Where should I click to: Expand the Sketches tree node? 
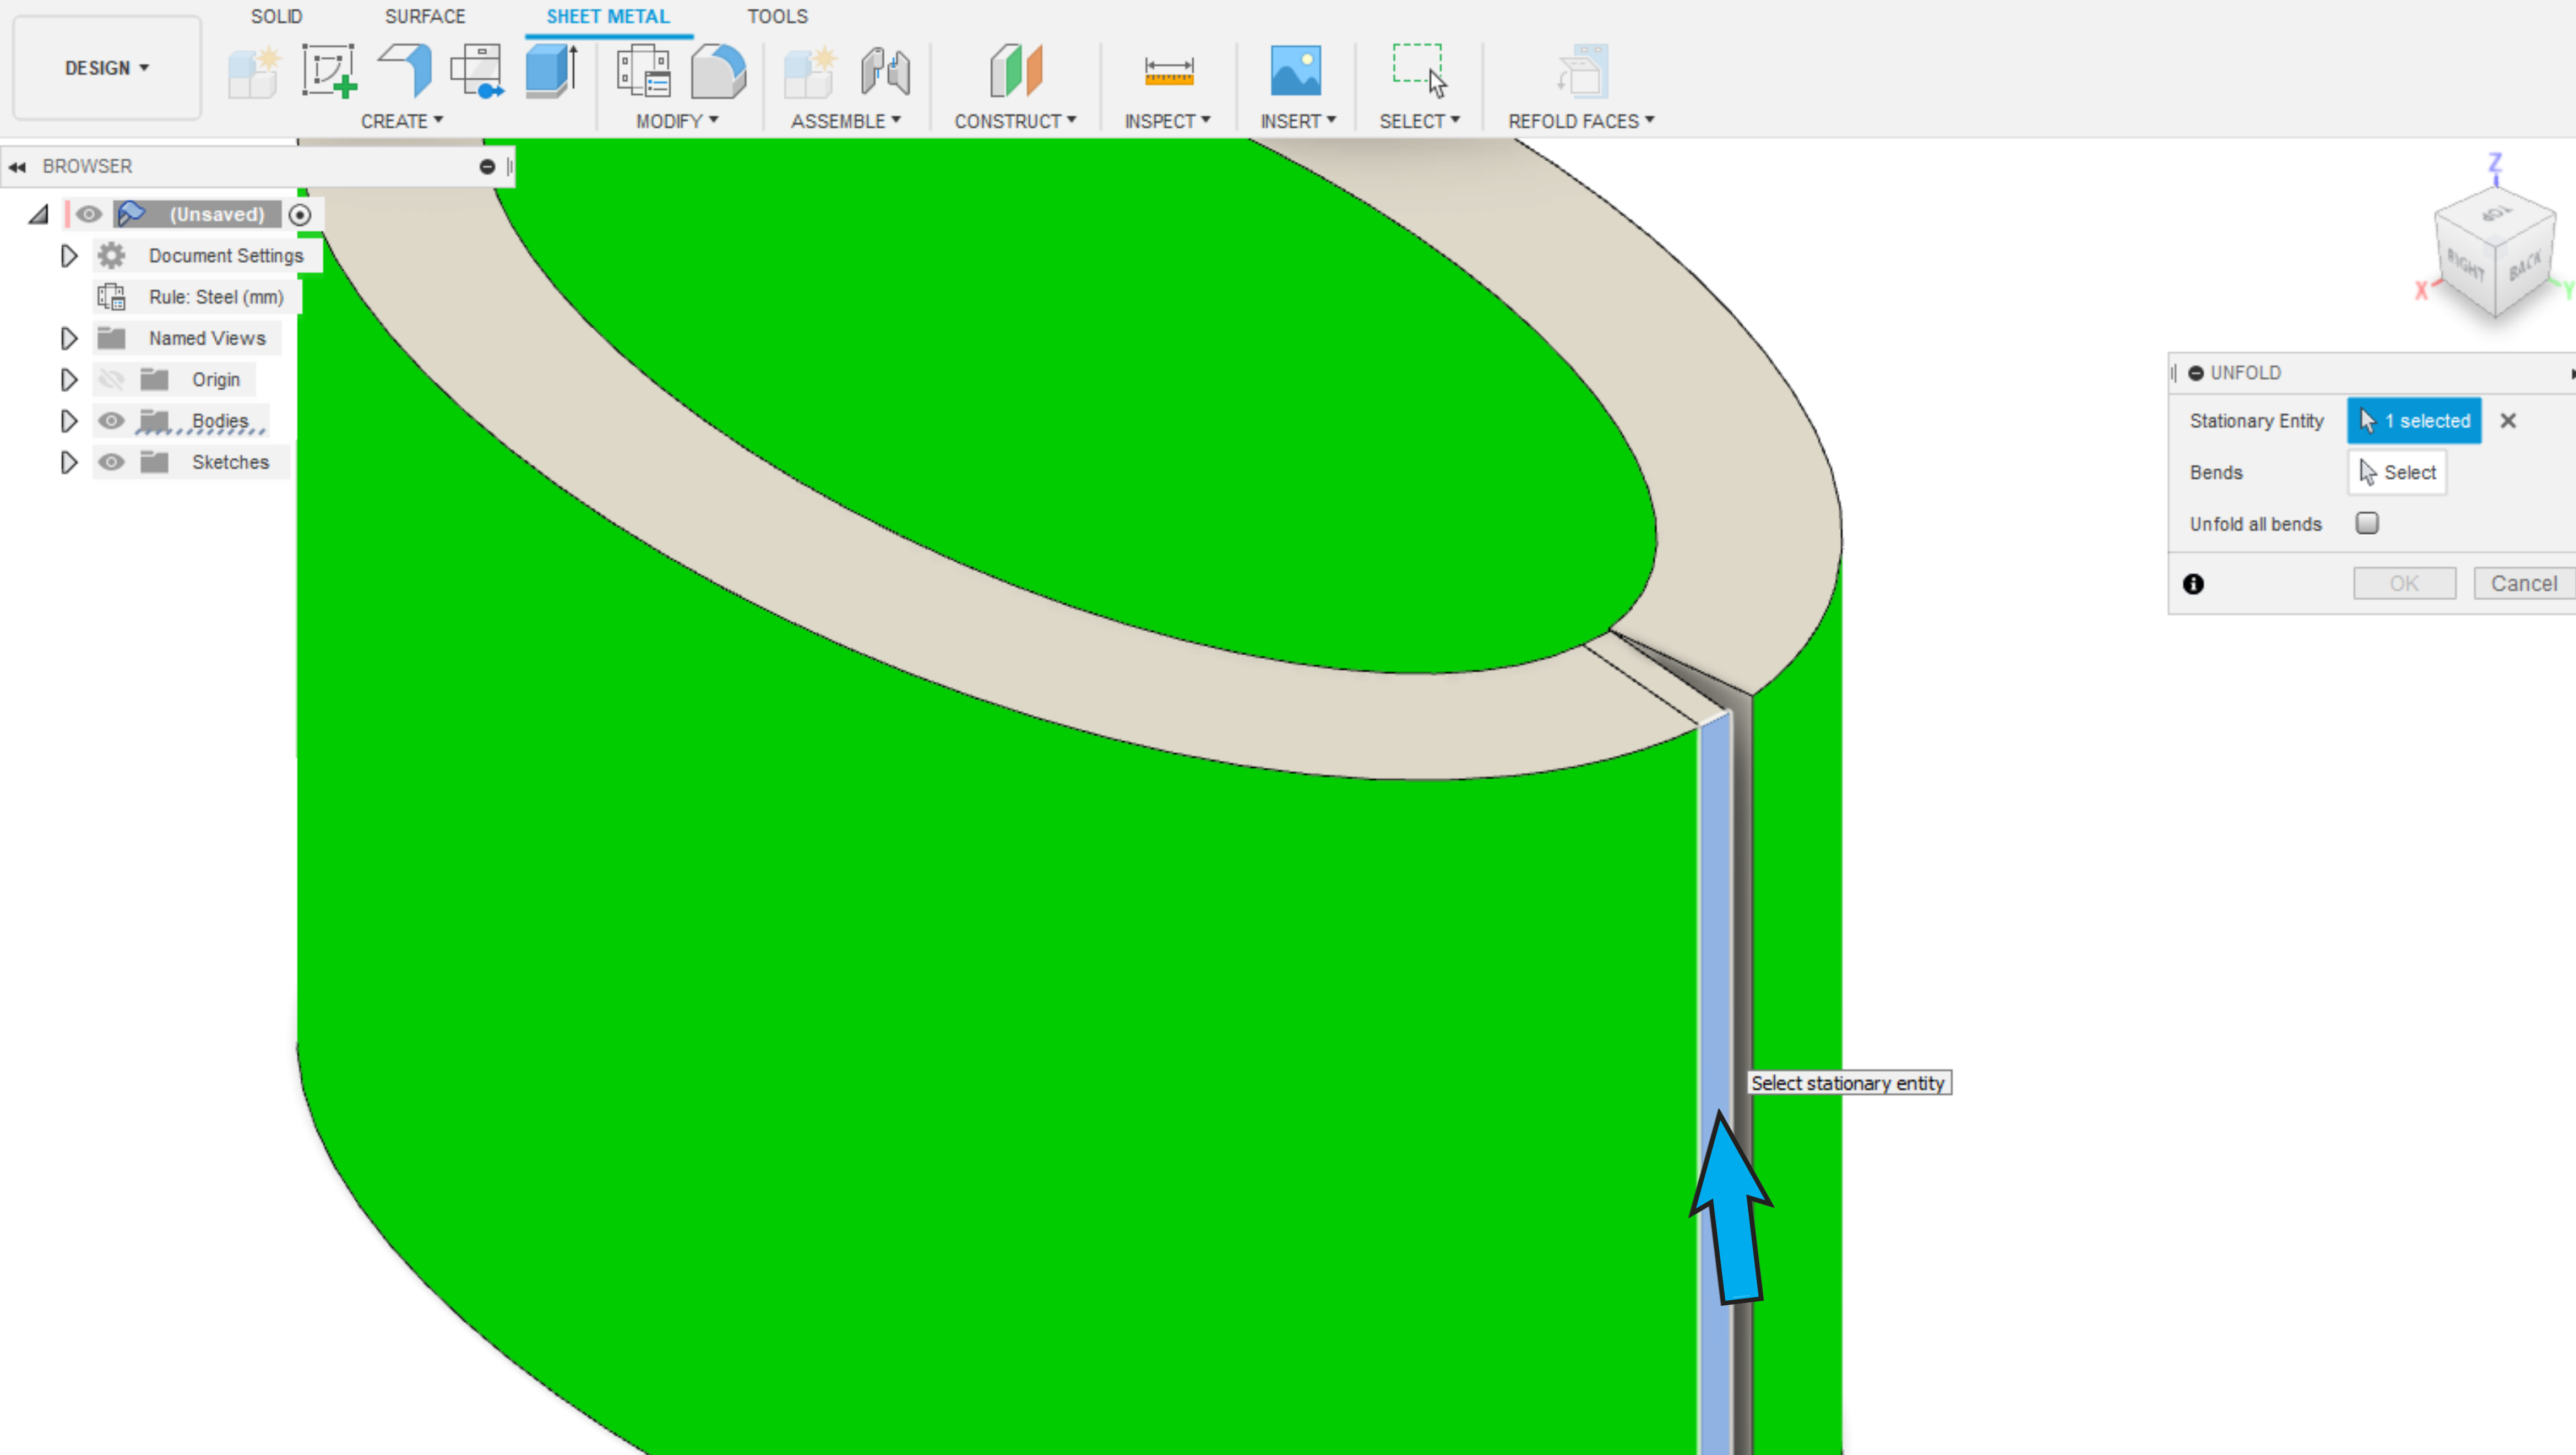point(68,462)
